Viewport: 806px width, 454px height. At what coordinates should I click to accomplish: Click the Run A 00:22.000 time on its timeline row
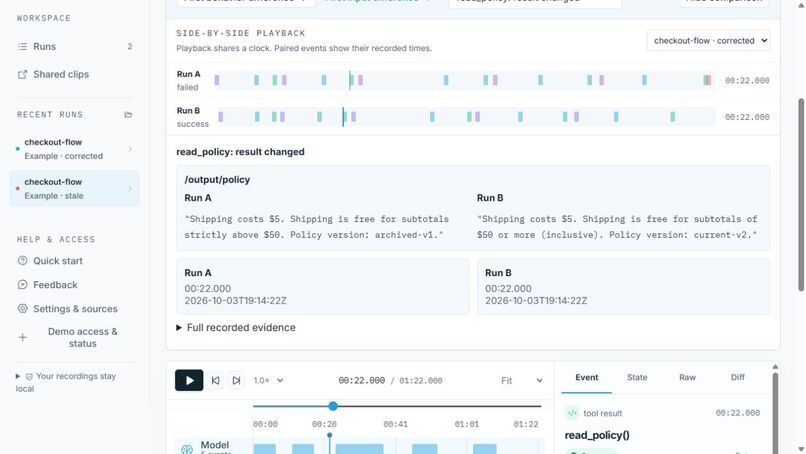747,80
